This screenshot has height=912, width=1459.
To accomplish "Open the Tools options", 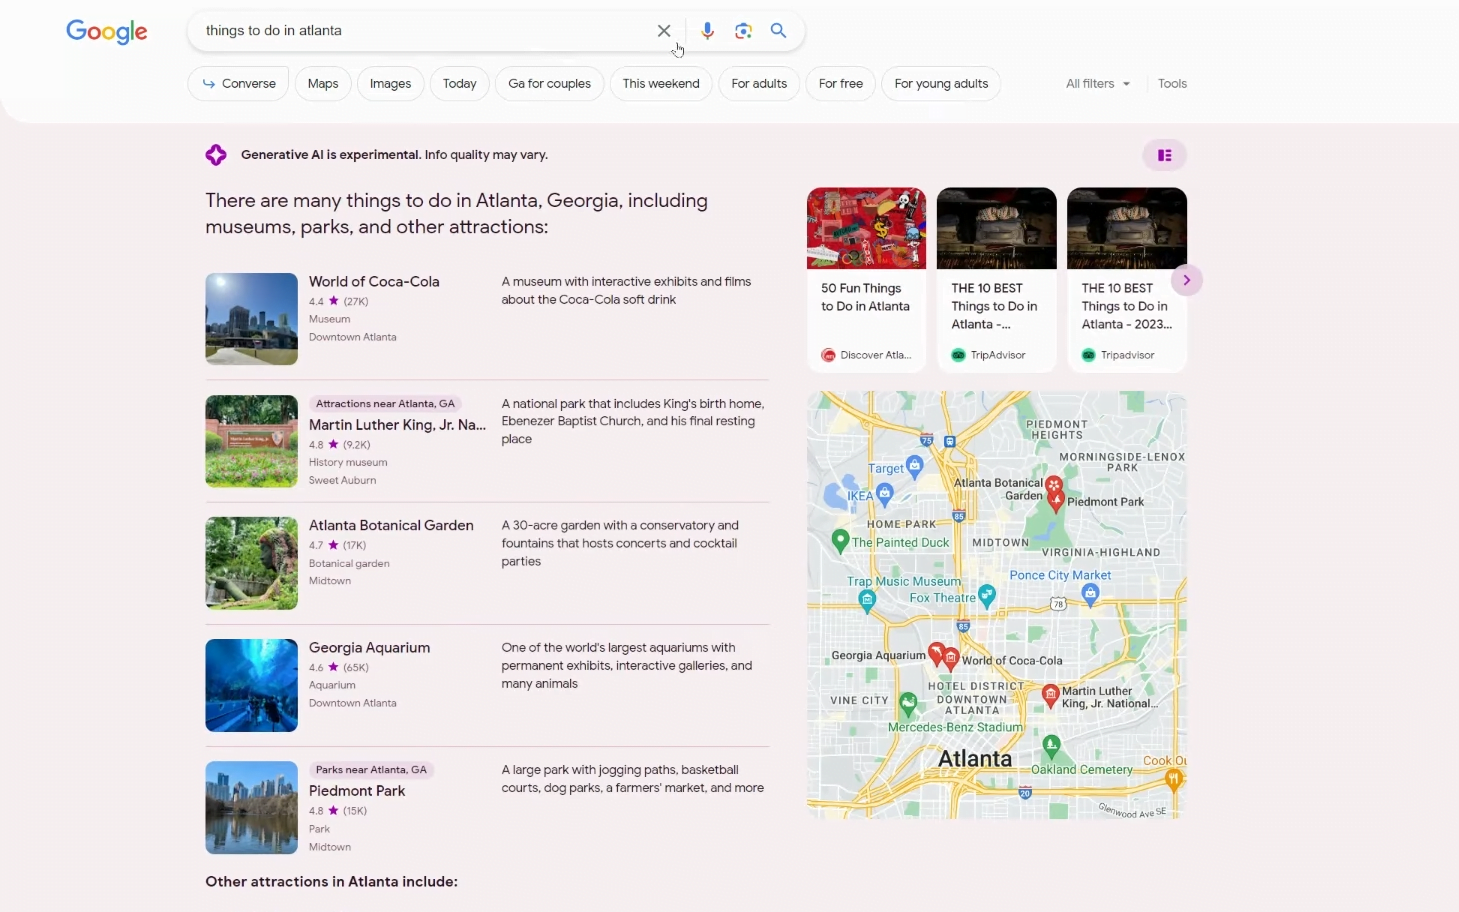I will 1172,84.
